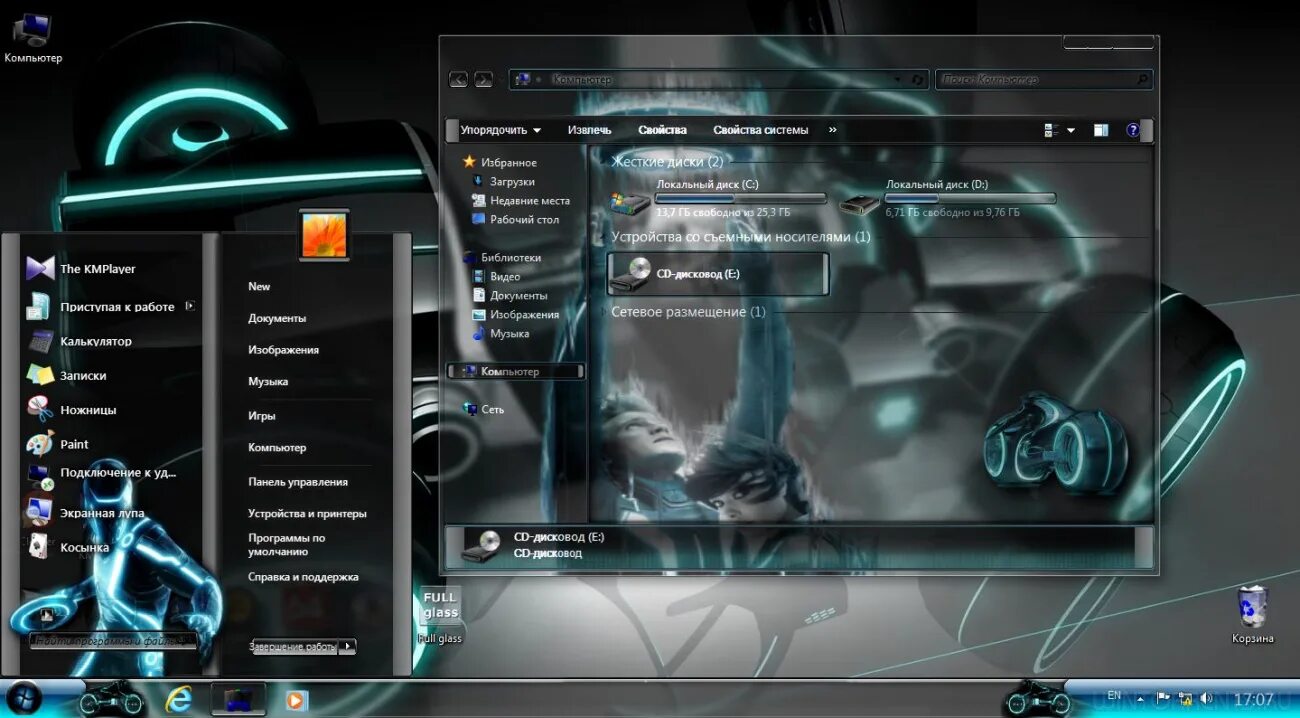The width and height of the screenshot is (1300, 718).
Task: Open Компьютер from Start menu right column
Action: (277, 448)
